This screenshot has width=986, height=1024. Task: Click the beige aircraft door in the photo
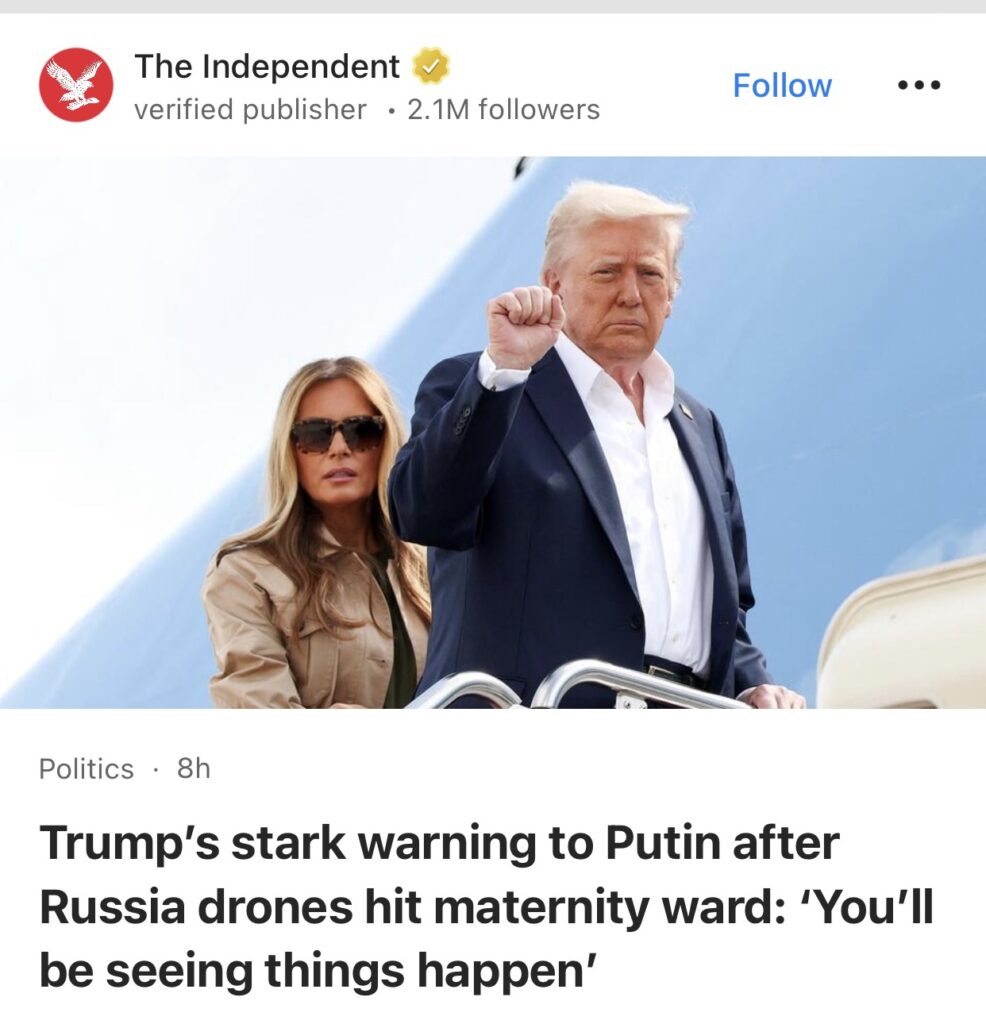pos(904,637)
